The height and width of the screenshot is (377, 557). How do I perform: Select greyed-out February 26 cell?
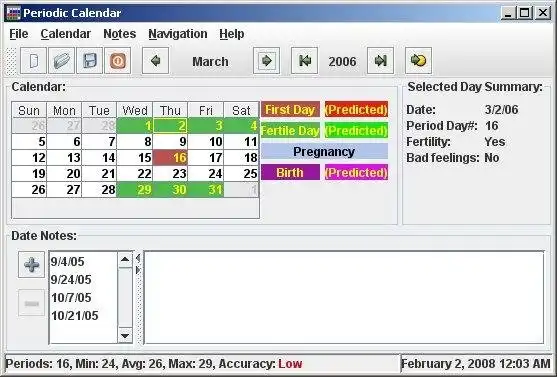click(x=29, y=126)
